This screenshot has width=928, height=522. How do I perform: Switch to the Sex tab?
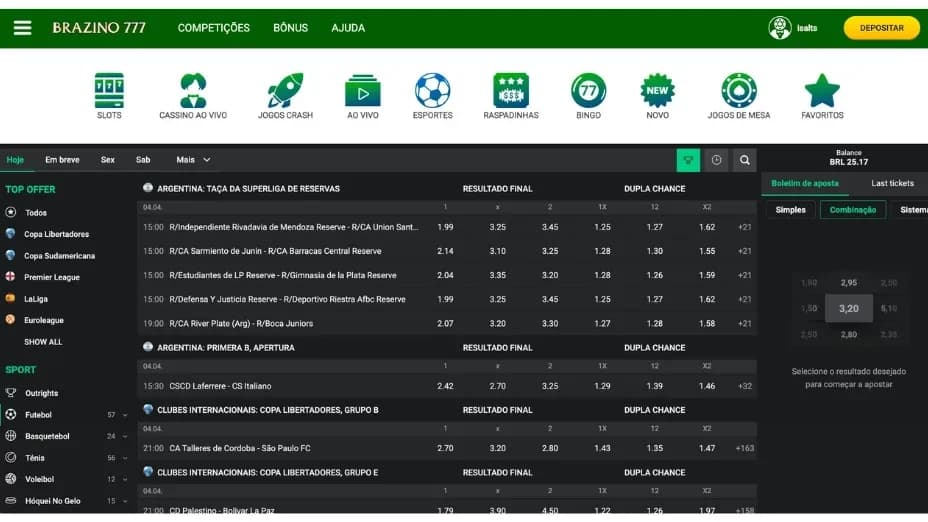[108, 160]
